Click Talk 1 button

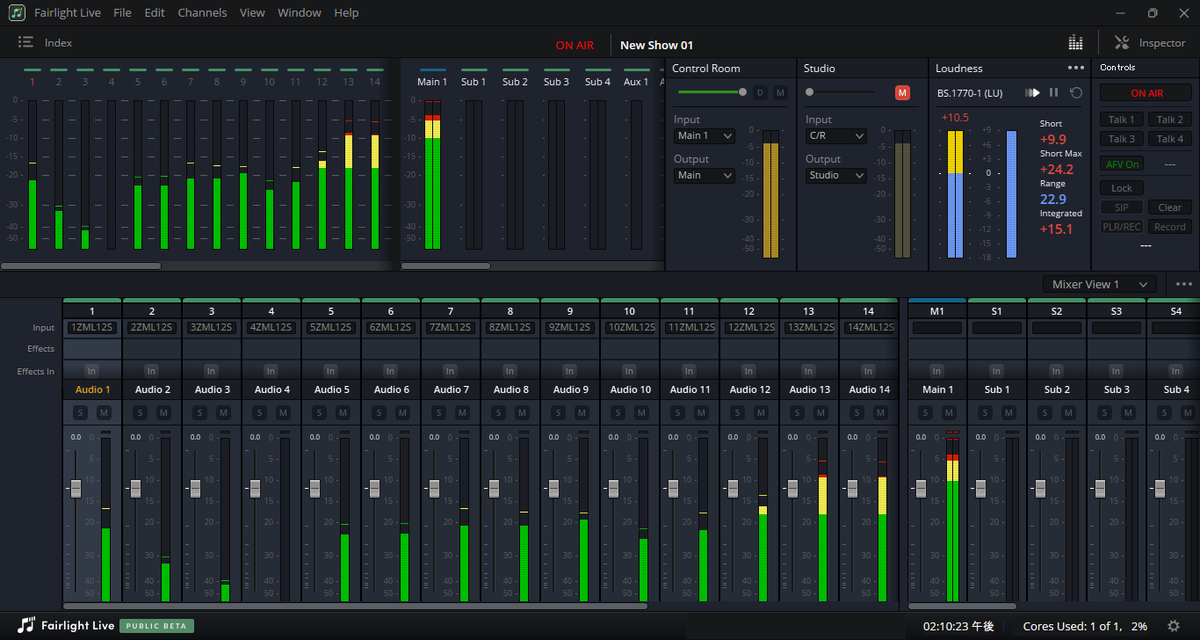click(1122, 119)
